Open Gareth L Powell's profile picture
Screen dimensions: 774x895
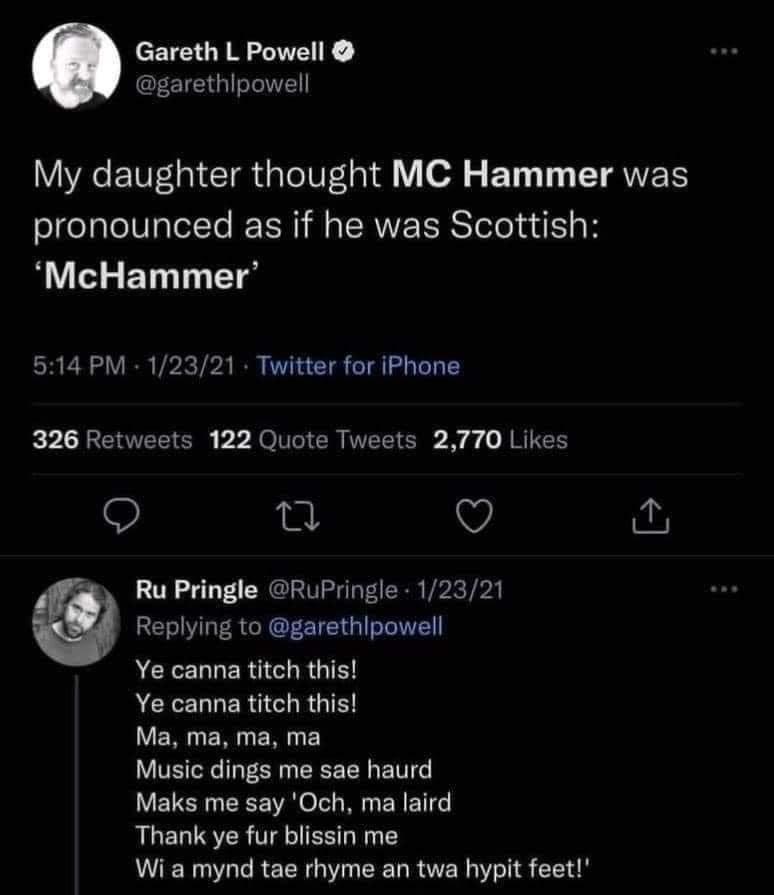[x=71, y=66]
